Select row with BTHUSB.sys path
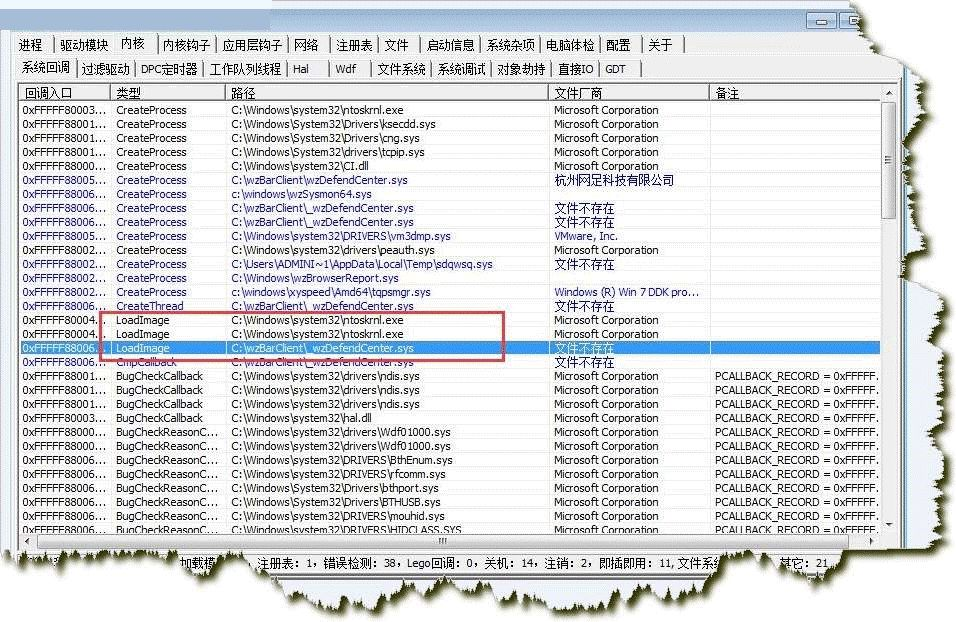This screenshot has width=956, height=622. 449,502
